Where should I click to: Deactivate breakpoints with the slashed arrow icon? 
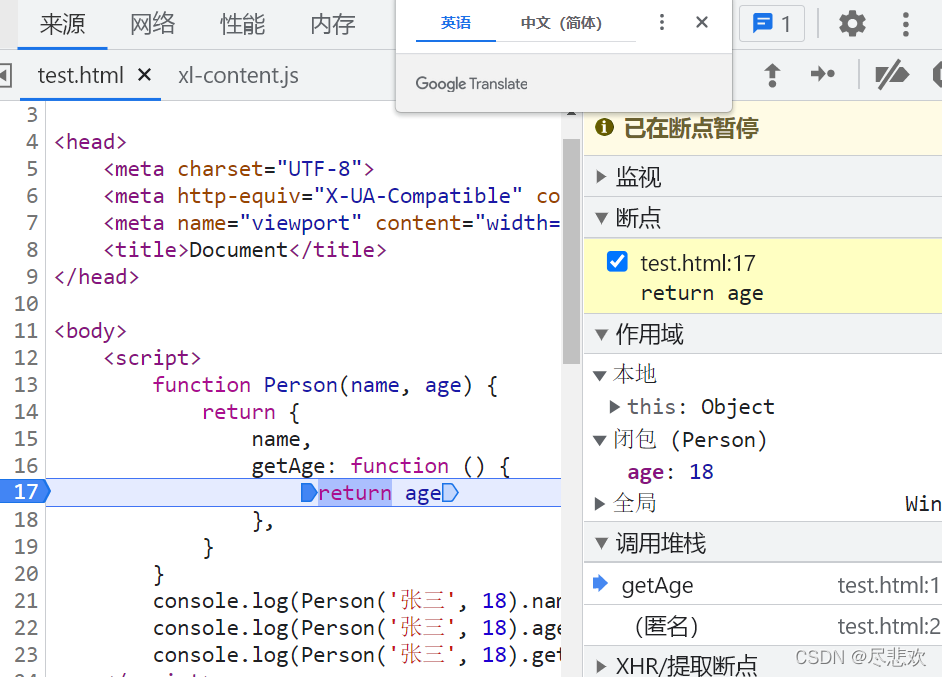click(891, 74)
